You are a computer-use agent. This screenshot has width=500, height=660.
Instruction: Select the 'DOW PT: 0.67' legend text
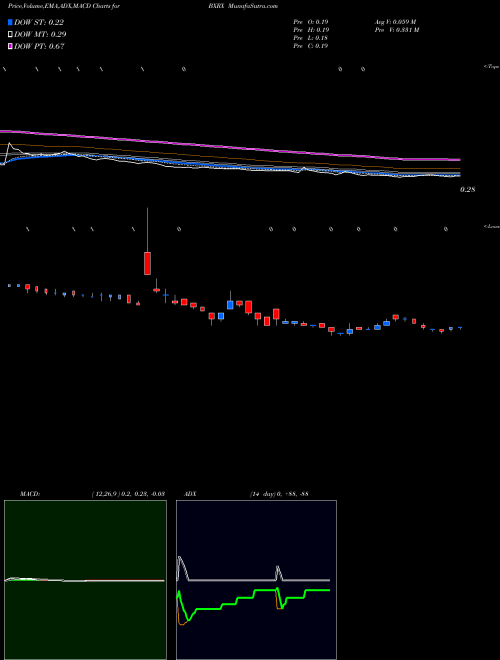(39, 46)
